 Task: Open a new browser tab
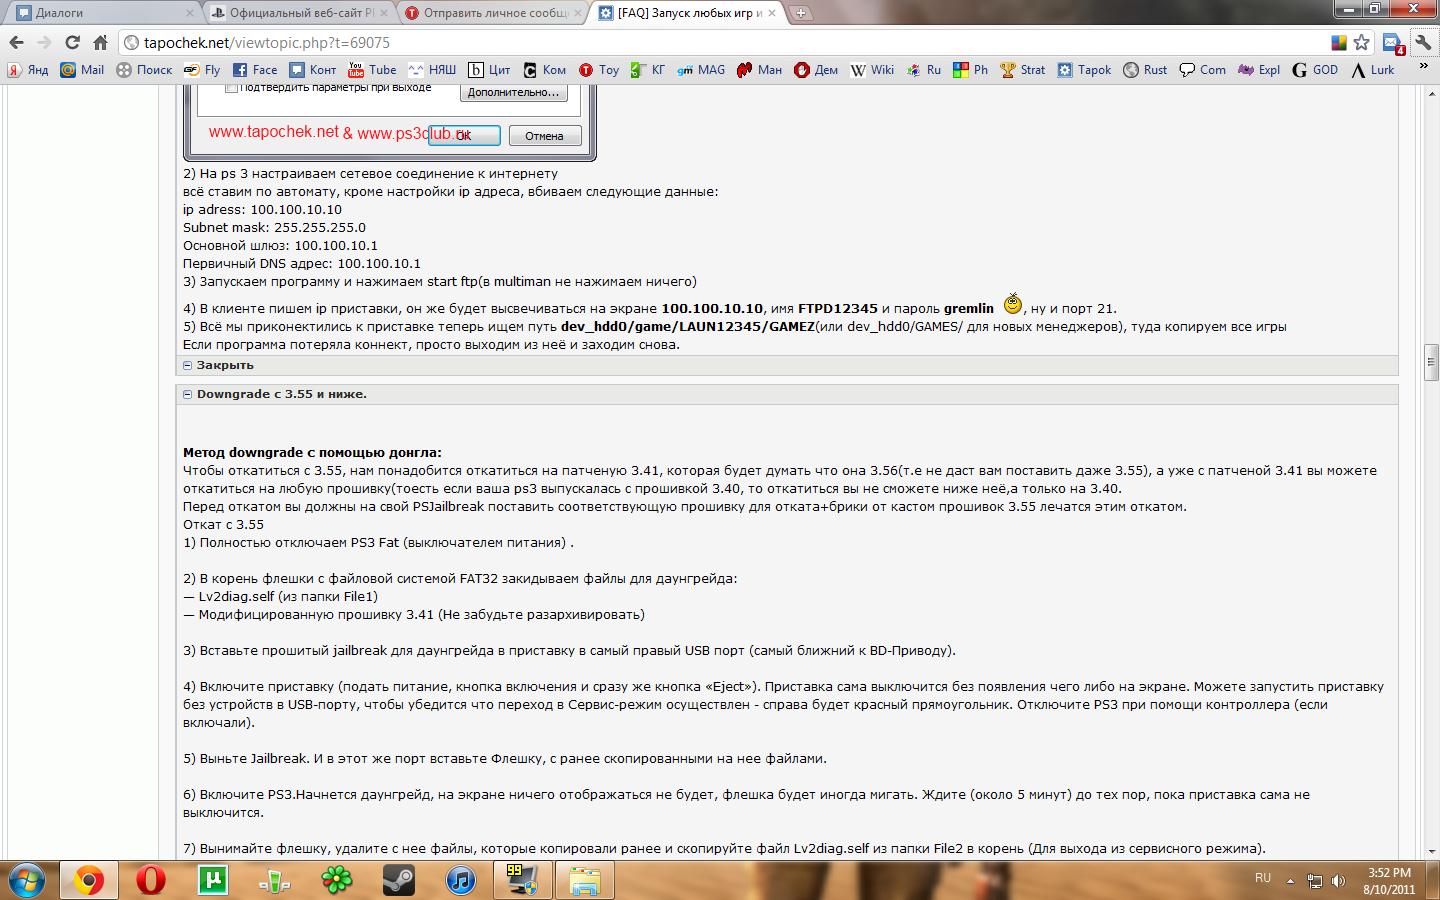pos(801,13)
